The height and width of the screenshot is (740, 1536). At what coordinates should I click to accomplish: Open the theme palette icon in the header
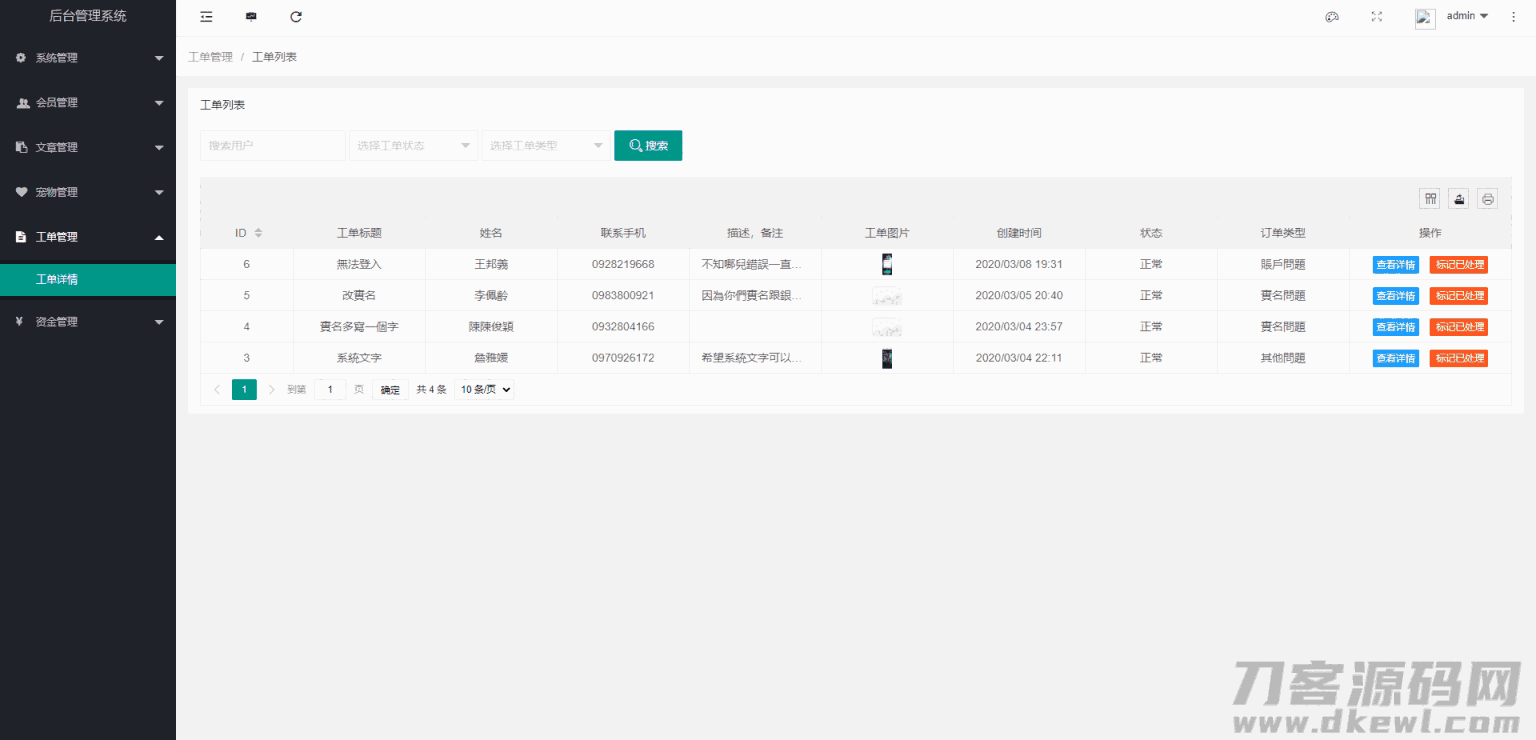[1331, 16]
